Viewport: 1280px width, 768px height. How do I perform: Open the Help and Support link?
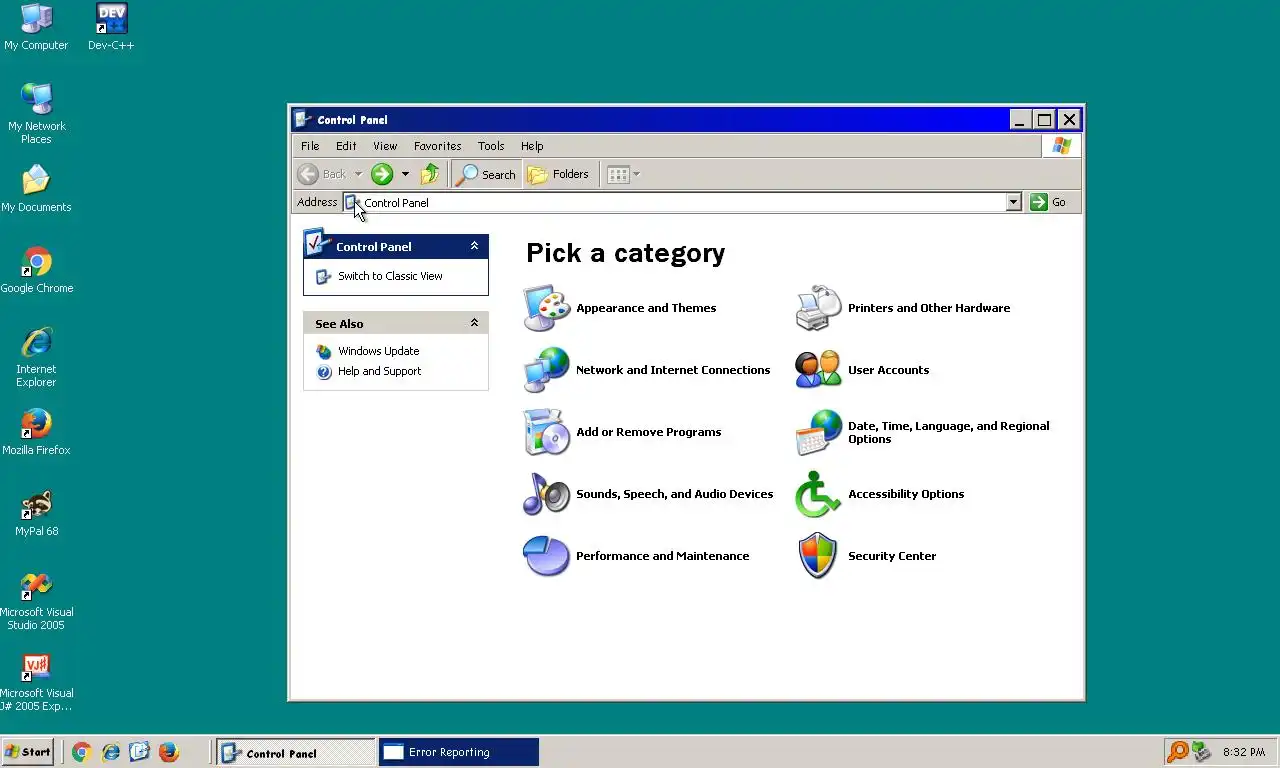pyautogui.click(x=380, y=371)
